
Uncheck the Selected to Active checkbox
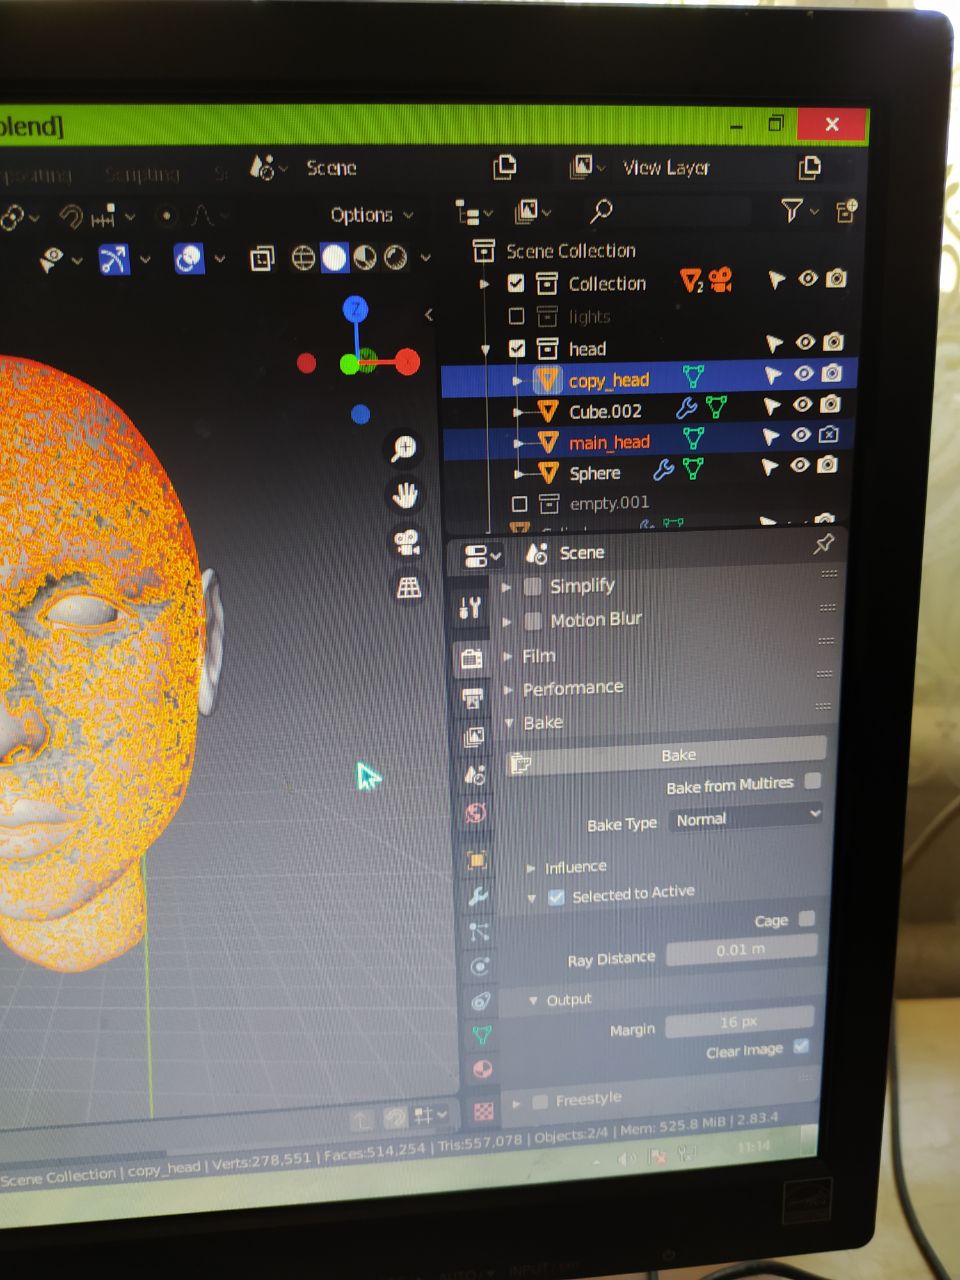tap(557, 897)
